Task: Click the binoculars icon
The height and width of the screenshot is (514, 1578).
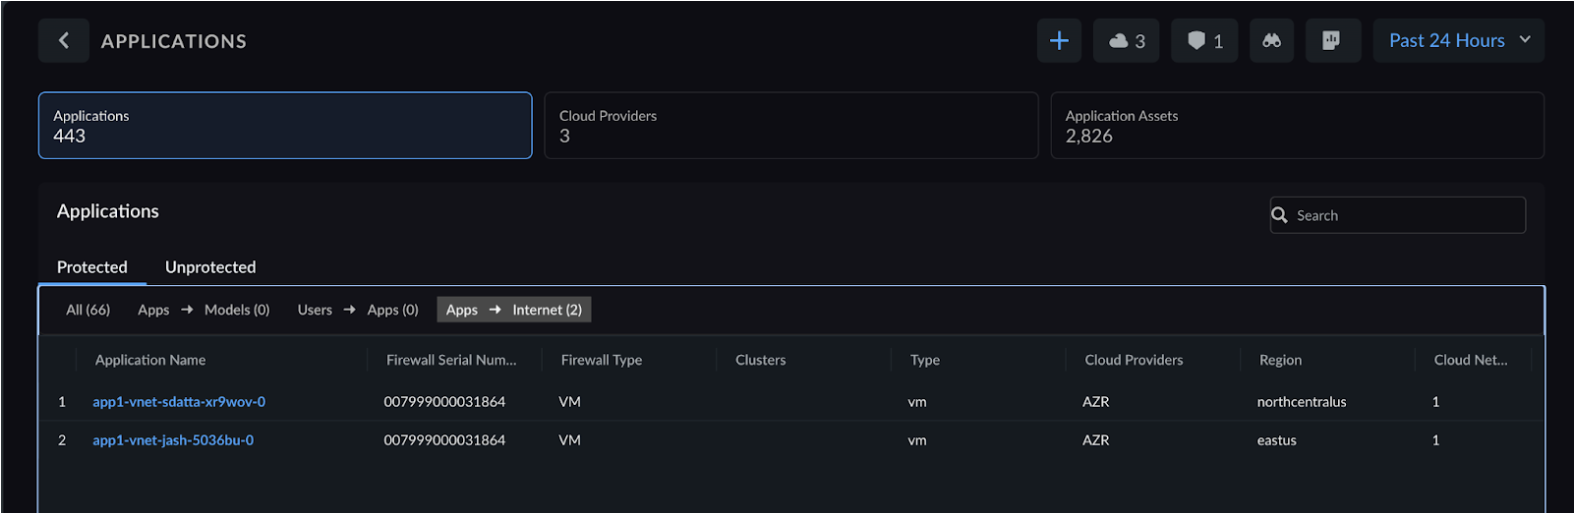Action: (x=1271, y=41)
